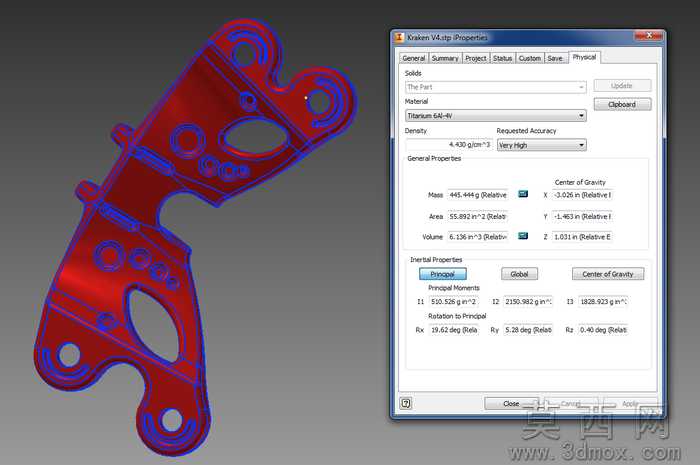Click the Close button
Screen dimensions: 700x465
(511, 403)
